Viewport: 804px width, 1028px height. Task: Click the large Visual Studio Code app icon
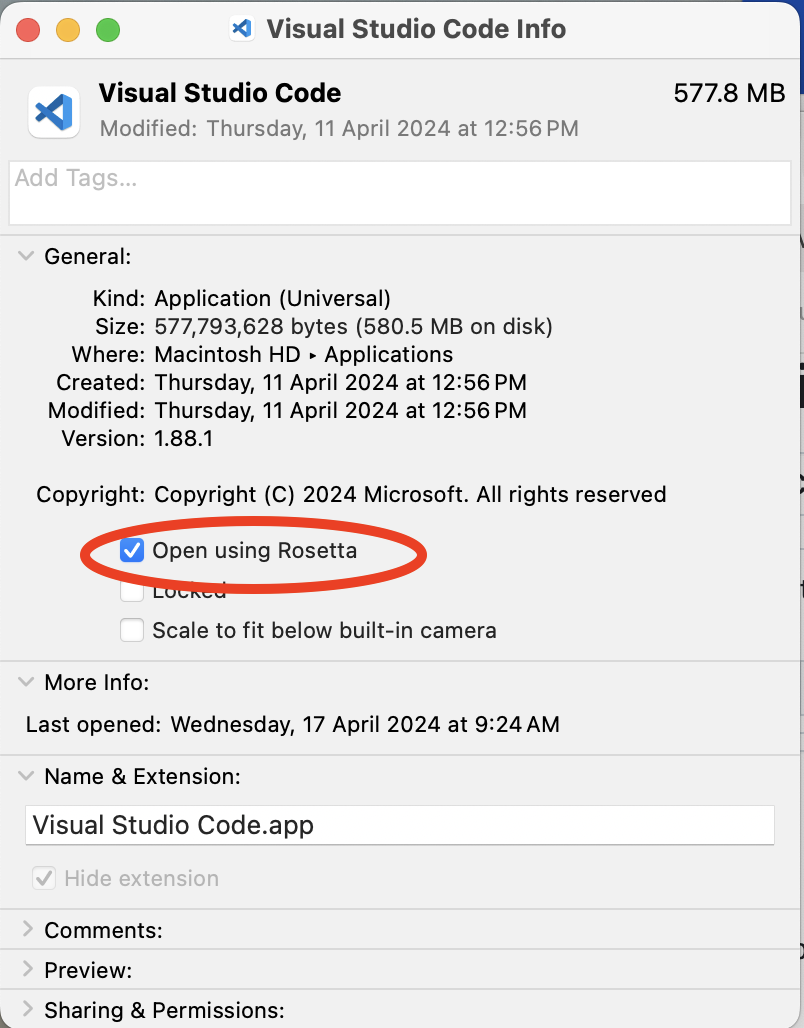point(54,111)
